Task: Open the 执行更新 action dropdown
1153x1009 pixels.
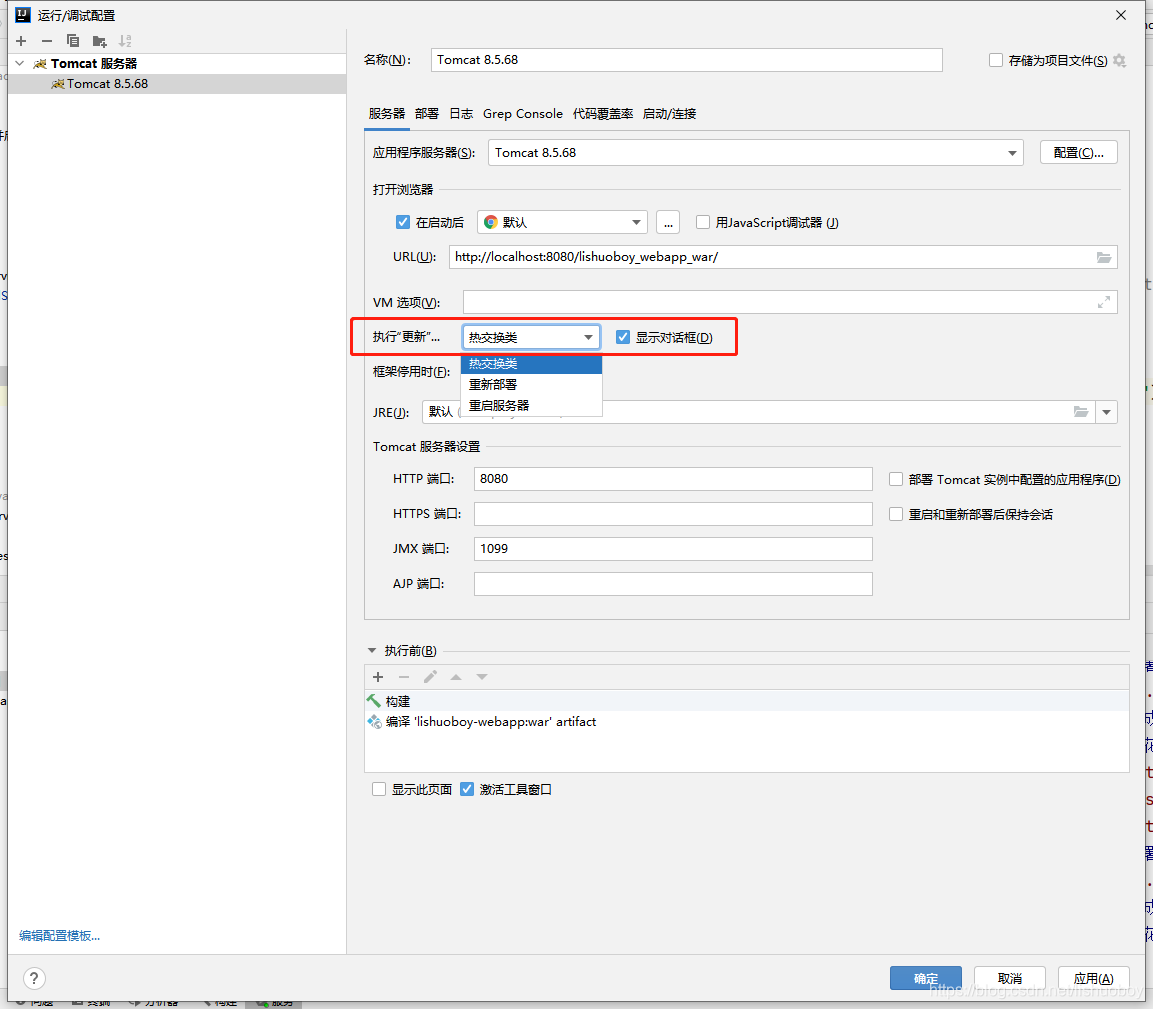Action: (x=531, y=337)
